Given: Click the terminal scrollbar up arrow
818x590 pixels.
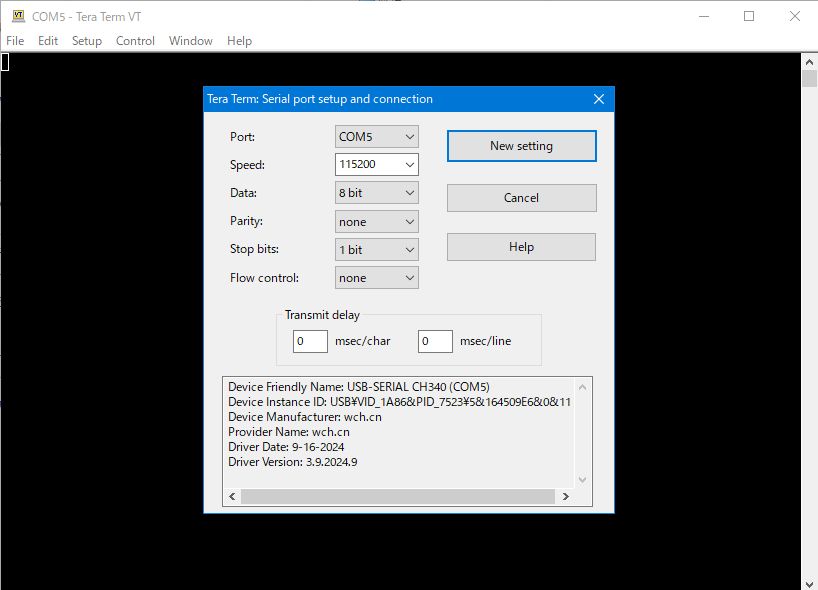Looking at the screenshot, I should click(x=809, y=61).
